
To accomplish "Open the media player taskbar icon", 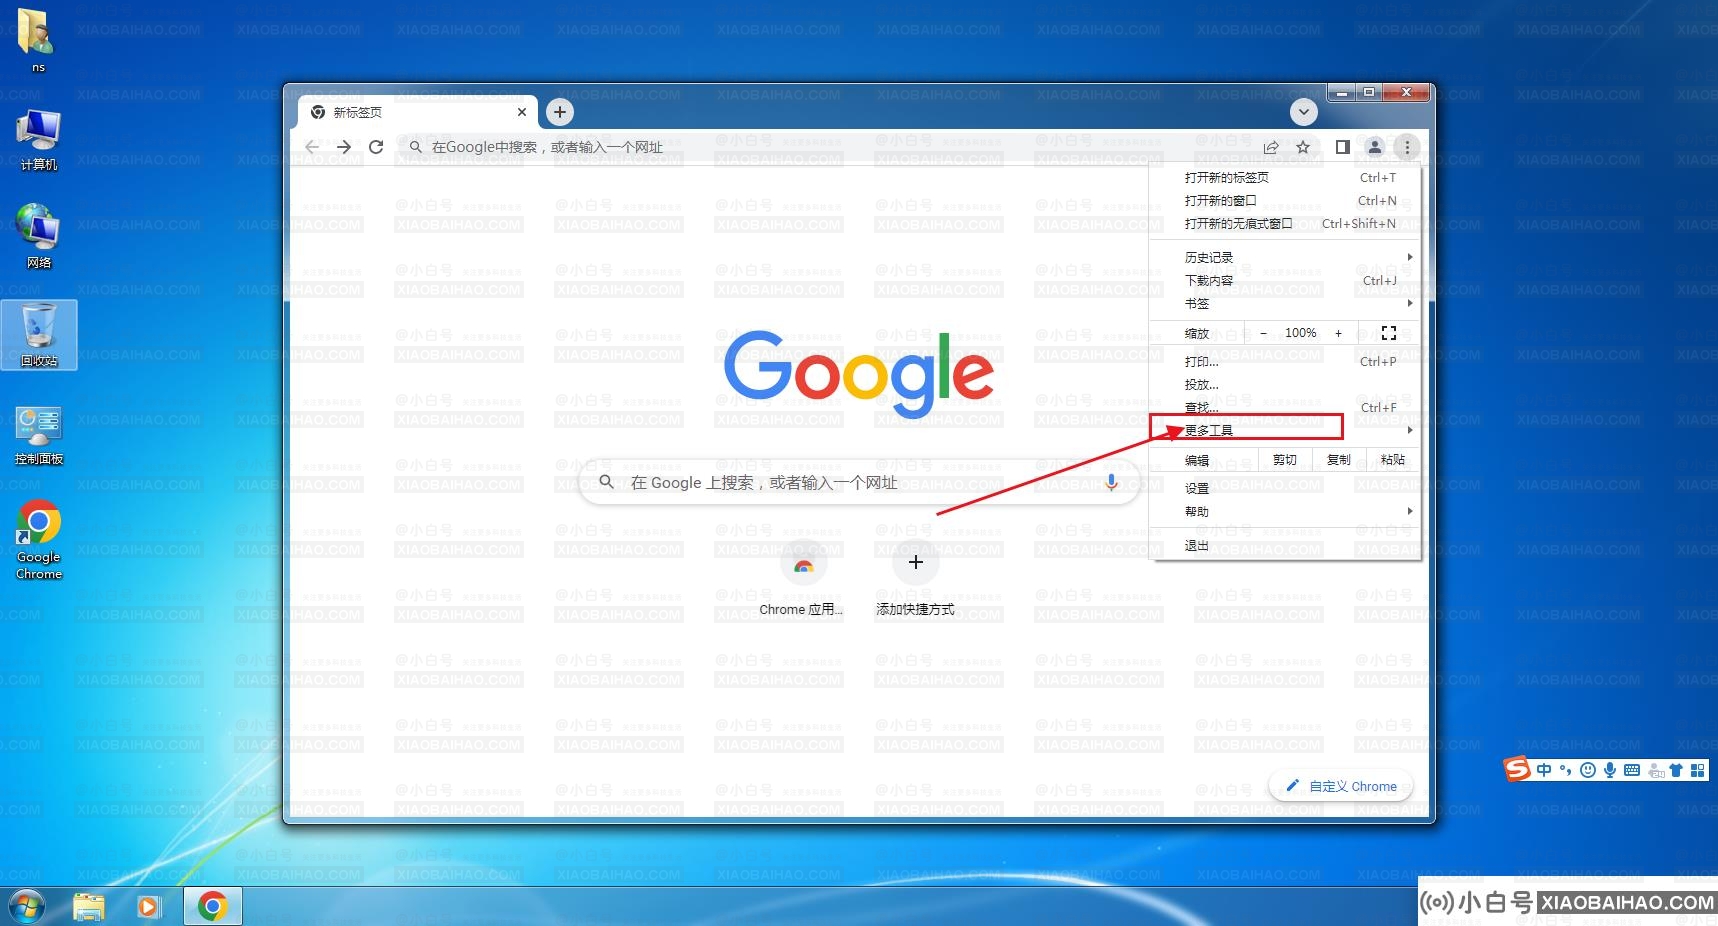I will [x=148, y=907].
